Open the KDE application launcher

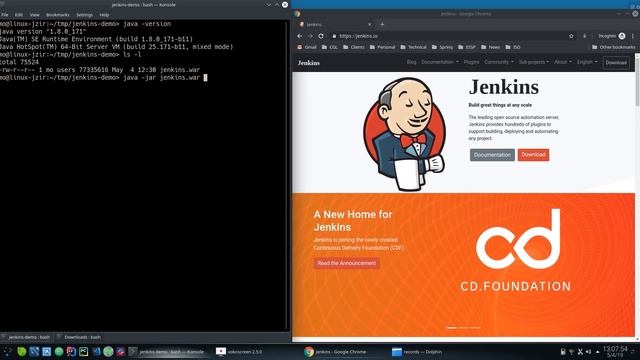[x=7, y=351]
